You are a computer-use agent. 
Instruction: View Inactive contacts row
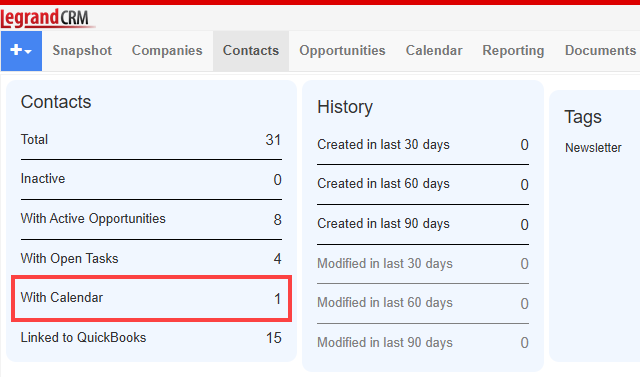pos(151,179)
